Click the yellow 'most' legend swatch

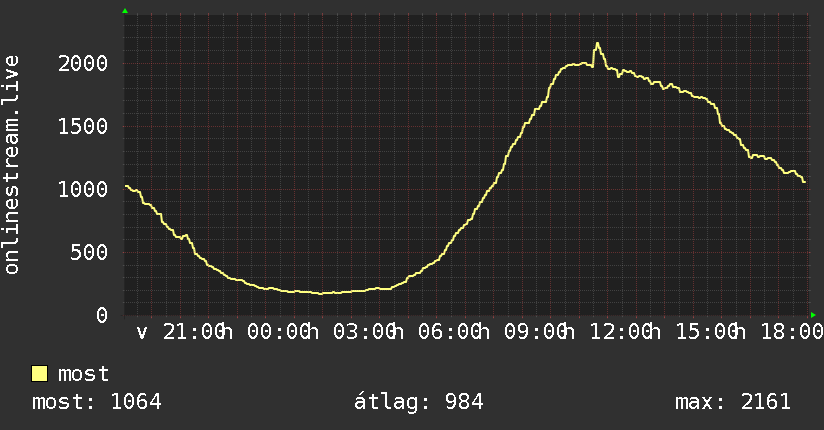[x=39, y=374]
